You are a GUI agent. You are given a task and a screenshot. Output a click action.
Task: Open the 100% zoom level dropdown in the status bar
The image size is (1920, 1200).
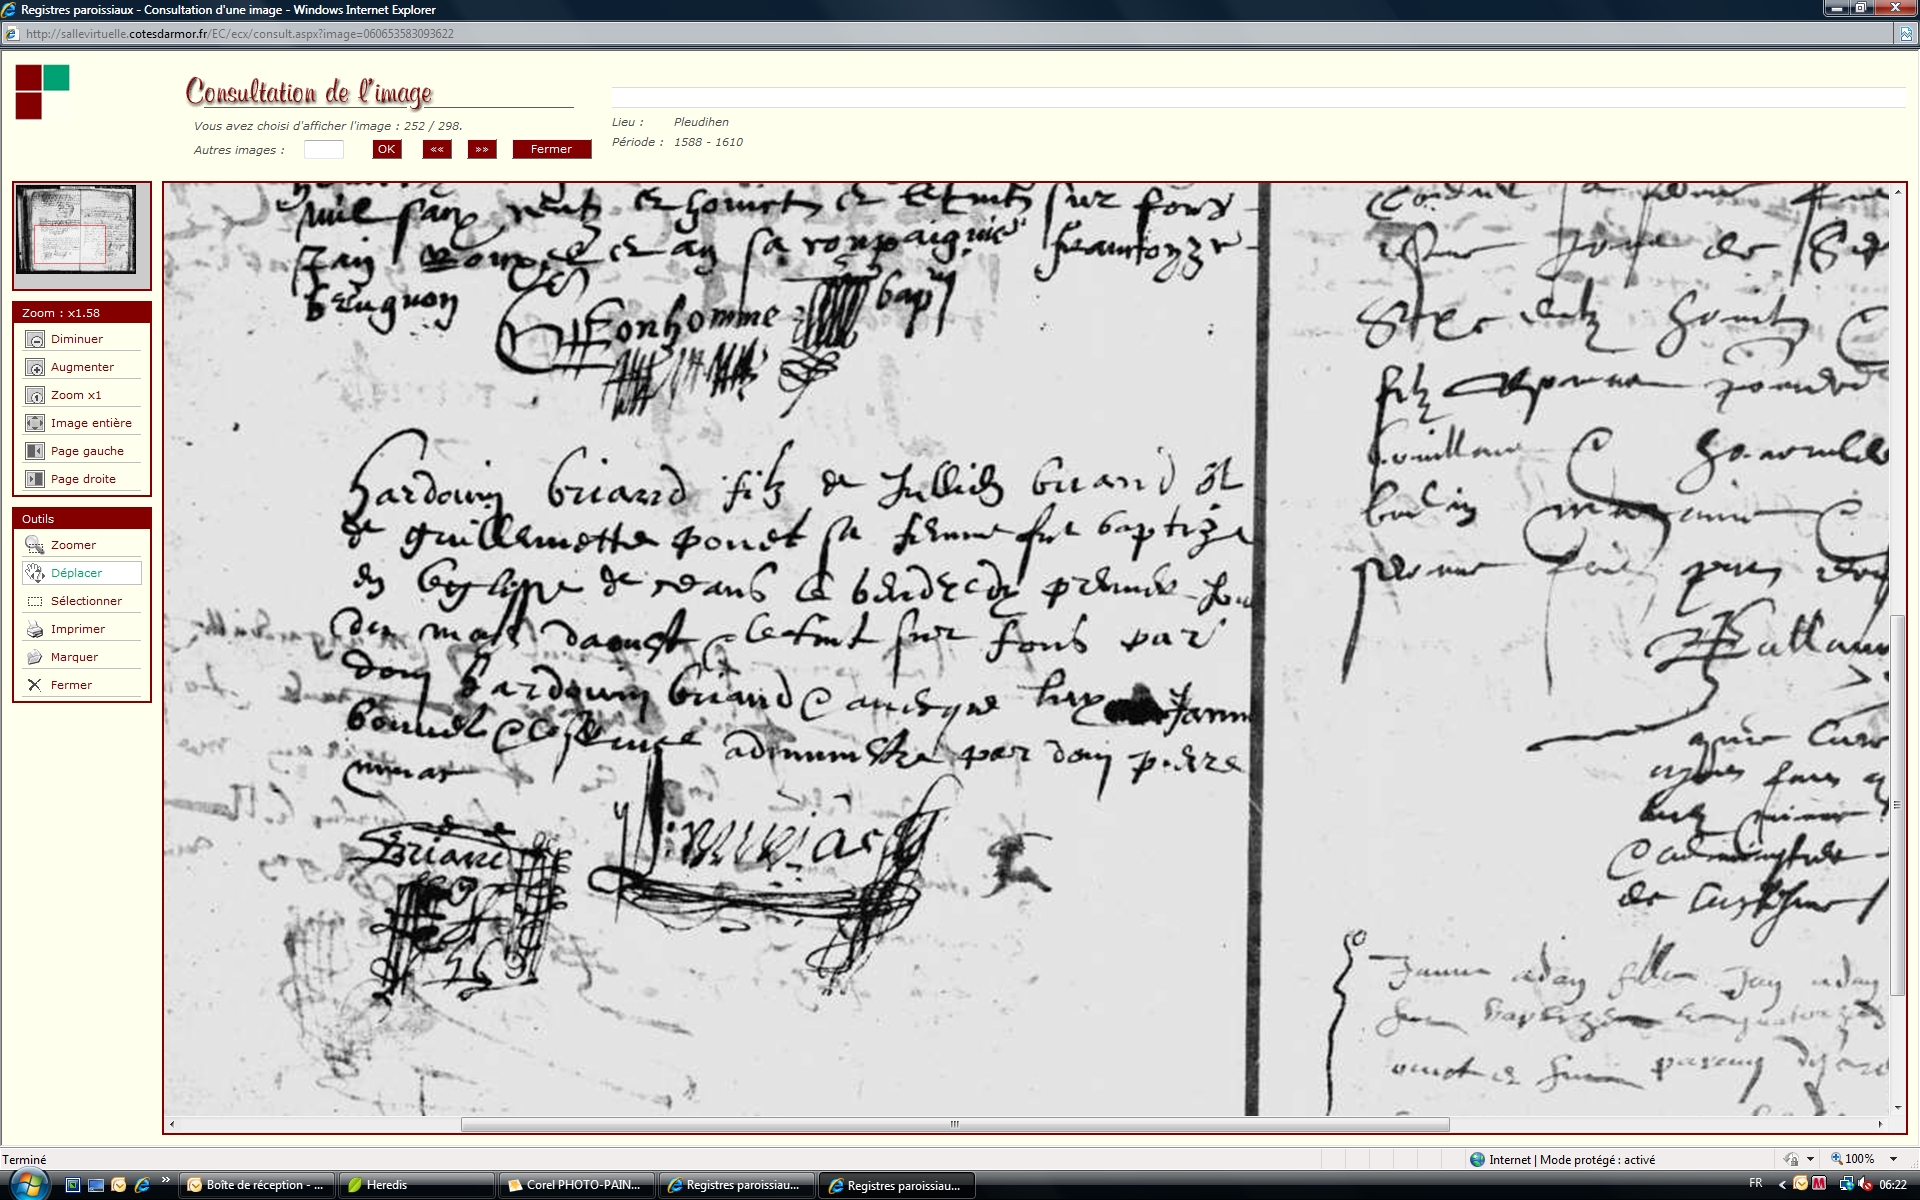coord(1893,1159)
